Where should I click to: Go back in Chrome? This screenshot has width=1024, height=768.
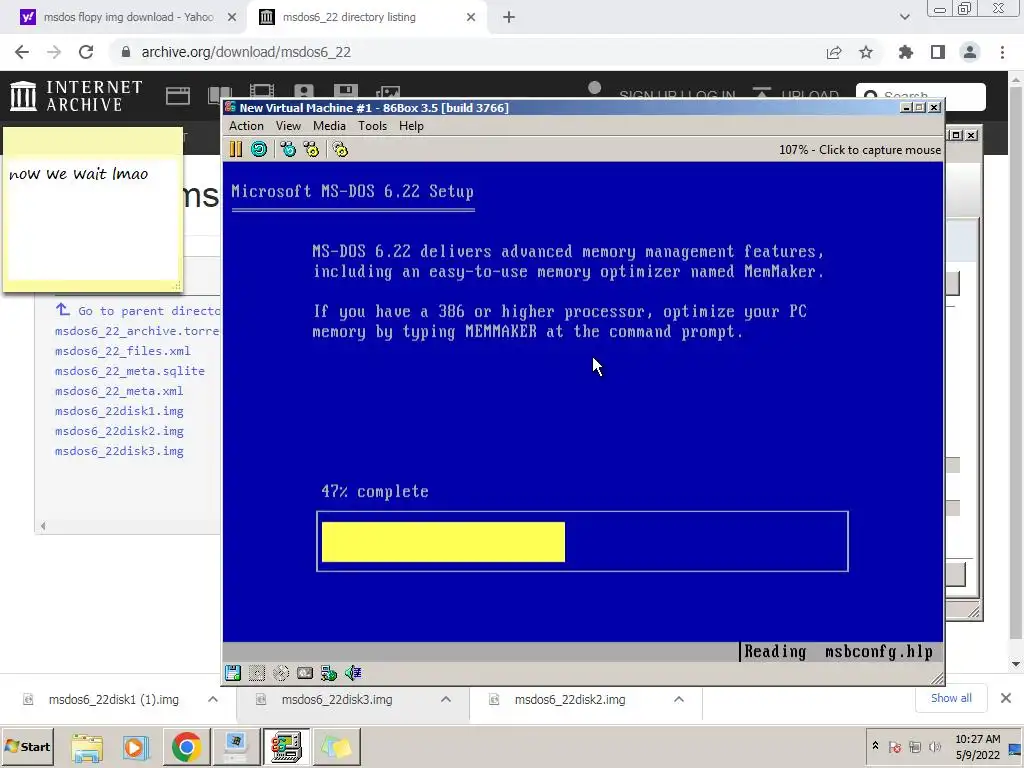pos(22,52)
